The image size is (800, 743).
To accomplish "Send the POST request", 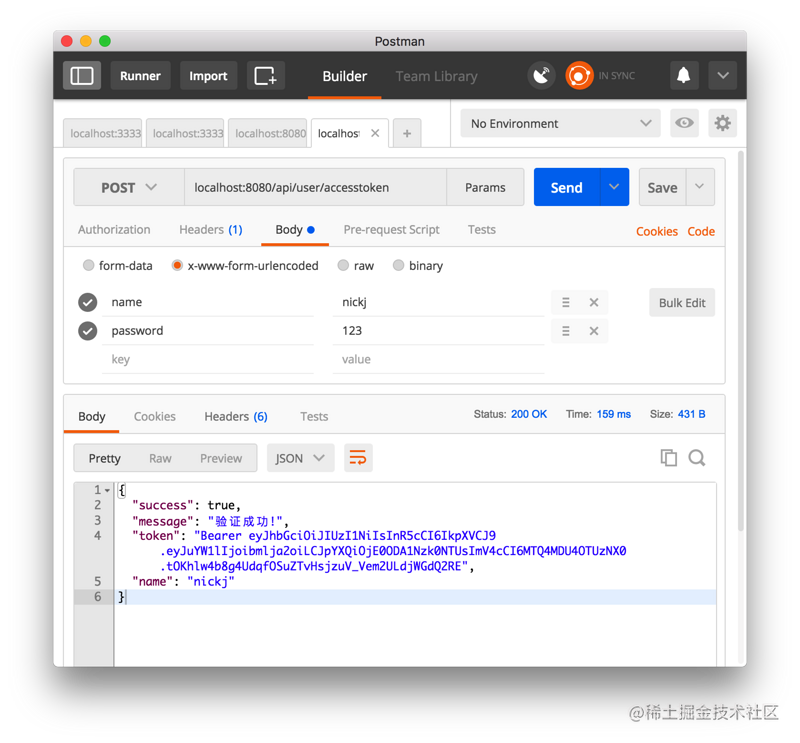I will pos(567,187).
